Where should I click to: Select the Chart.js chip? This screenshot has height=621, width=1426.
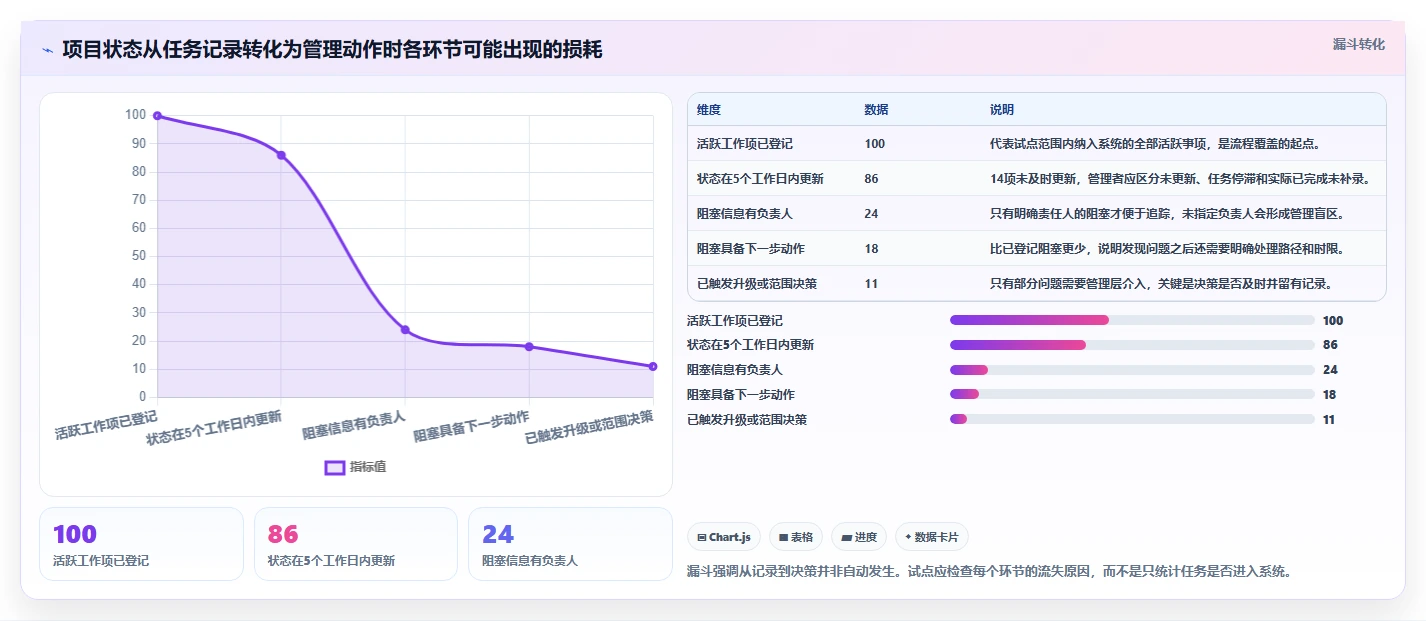[x=725, y=537]
